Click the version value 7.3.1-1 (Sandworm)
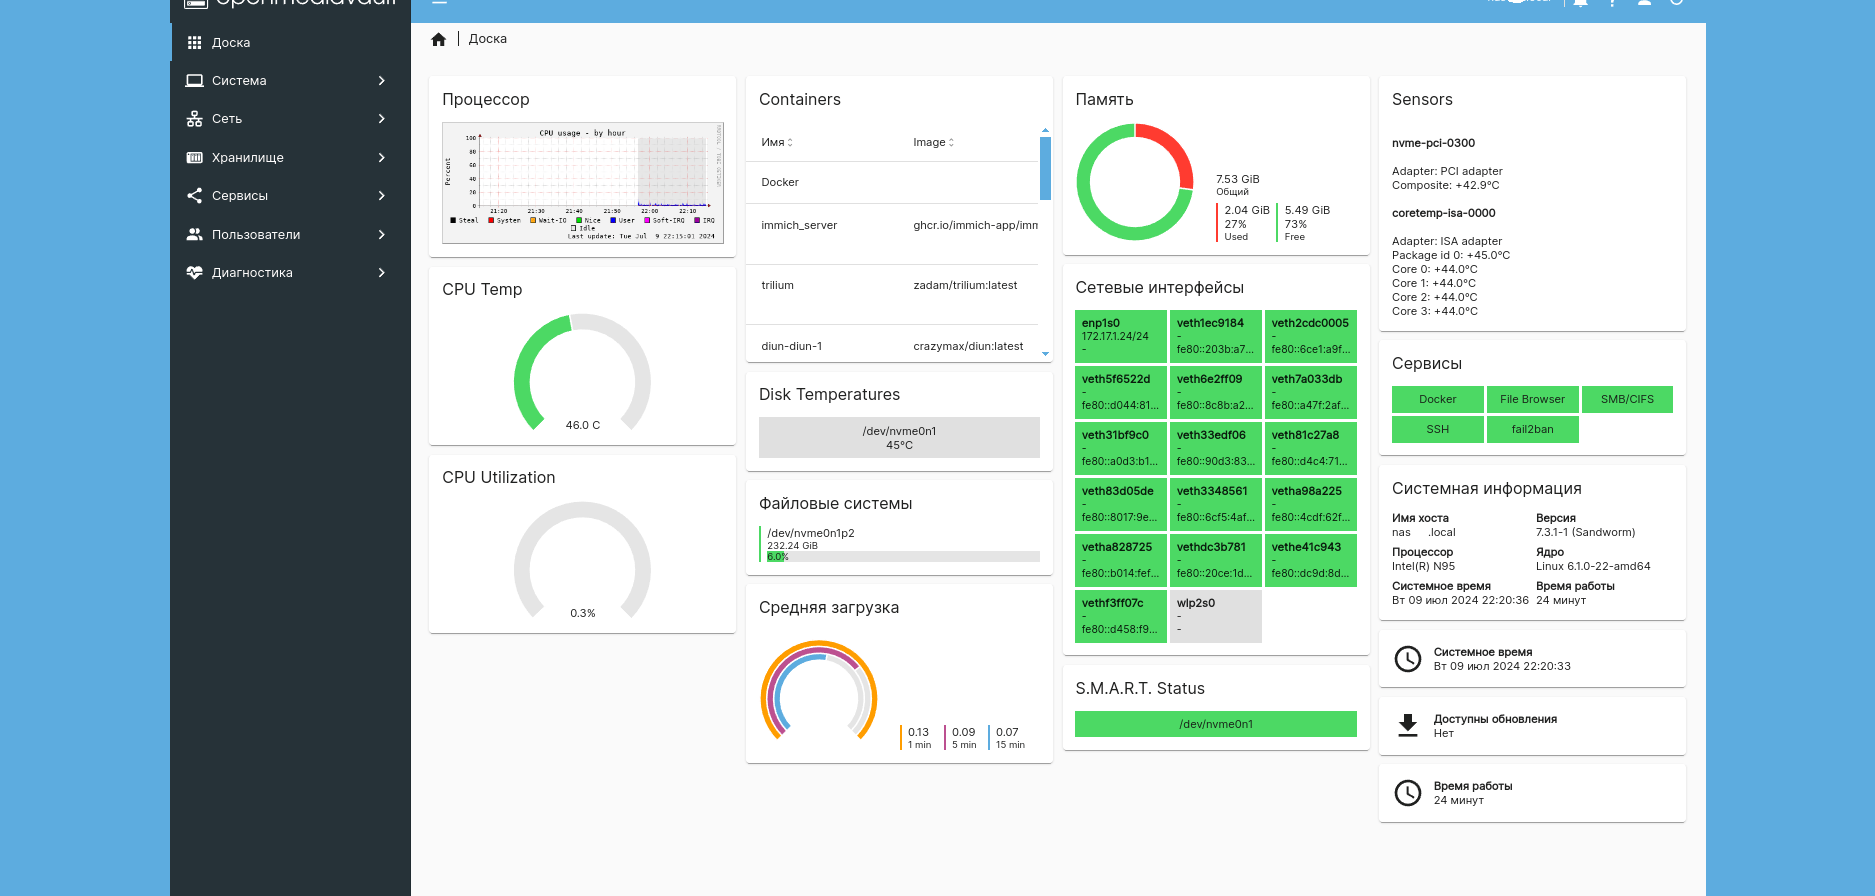Viewport: 1875px width, 896px height. (1585, 533)
